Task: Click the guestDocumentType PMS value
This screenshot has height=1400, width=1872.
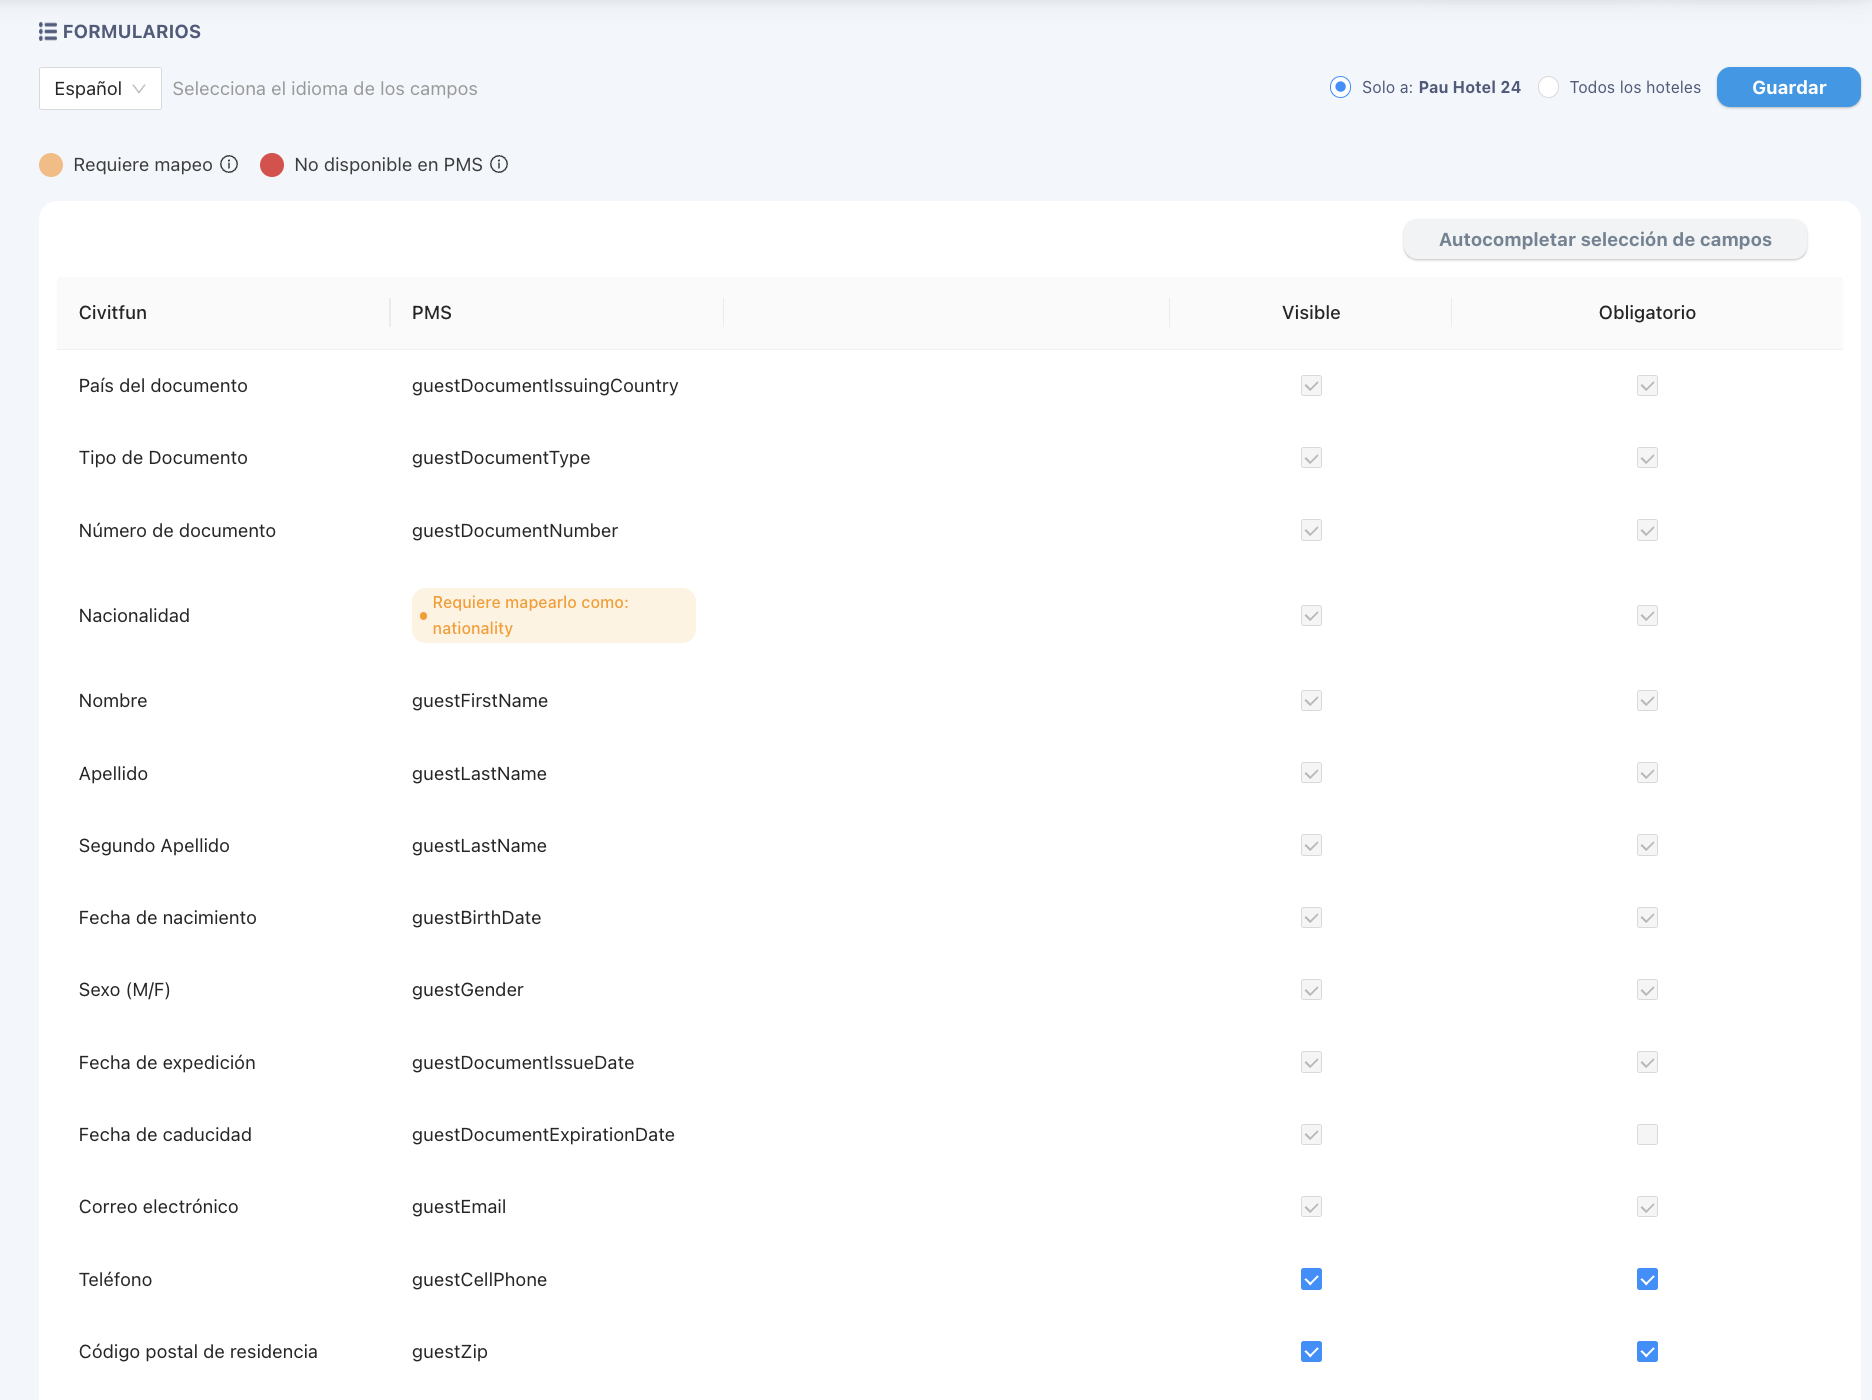Action: (501, 458)
